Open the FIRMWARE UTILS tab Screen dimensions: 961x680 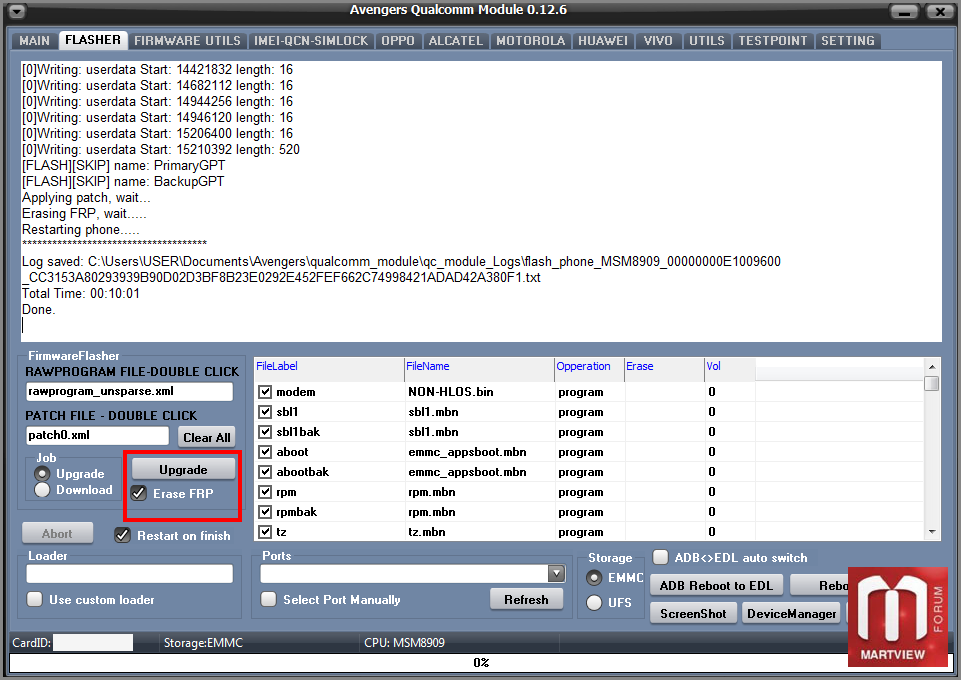[188, 40]
